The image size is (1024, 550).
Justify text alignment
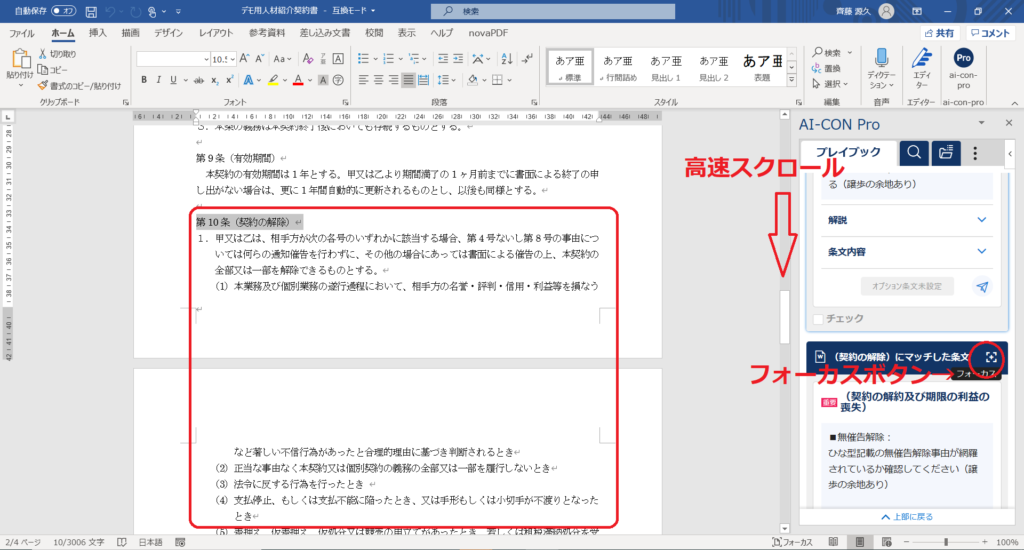[408, 80]
